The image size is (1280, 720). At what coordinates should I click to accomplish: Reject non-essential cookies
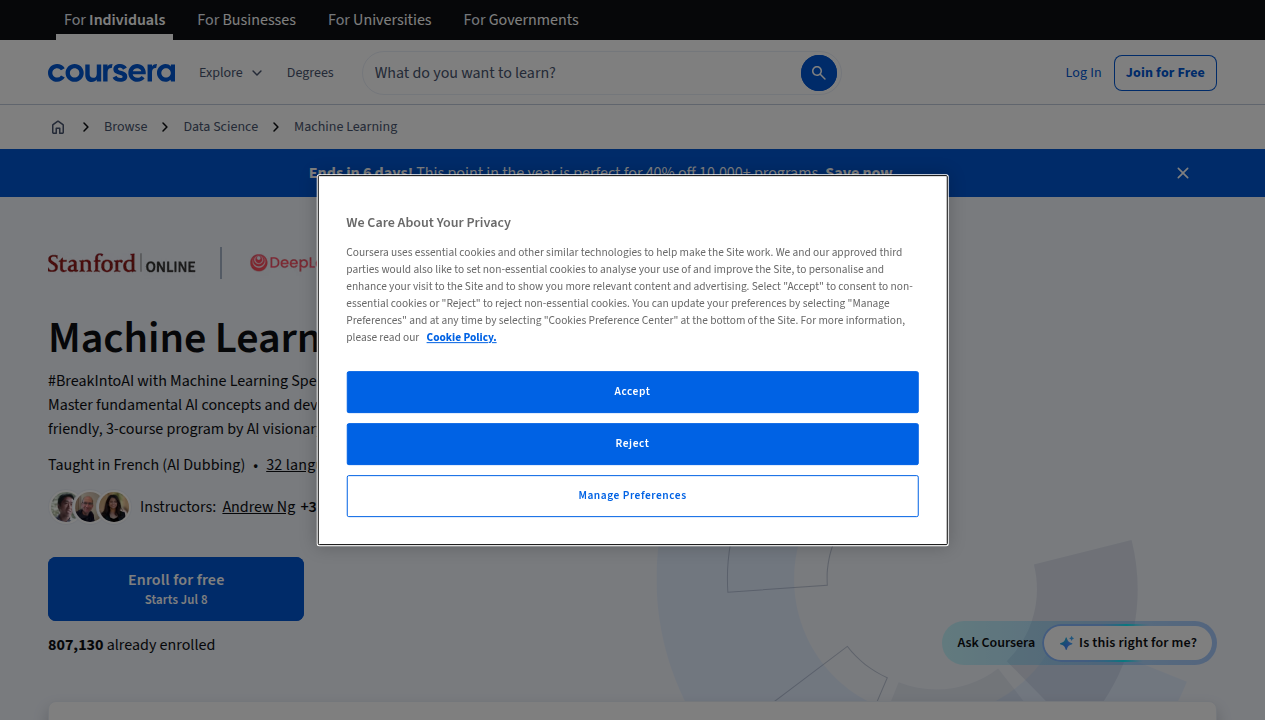(x=632, y=444)
